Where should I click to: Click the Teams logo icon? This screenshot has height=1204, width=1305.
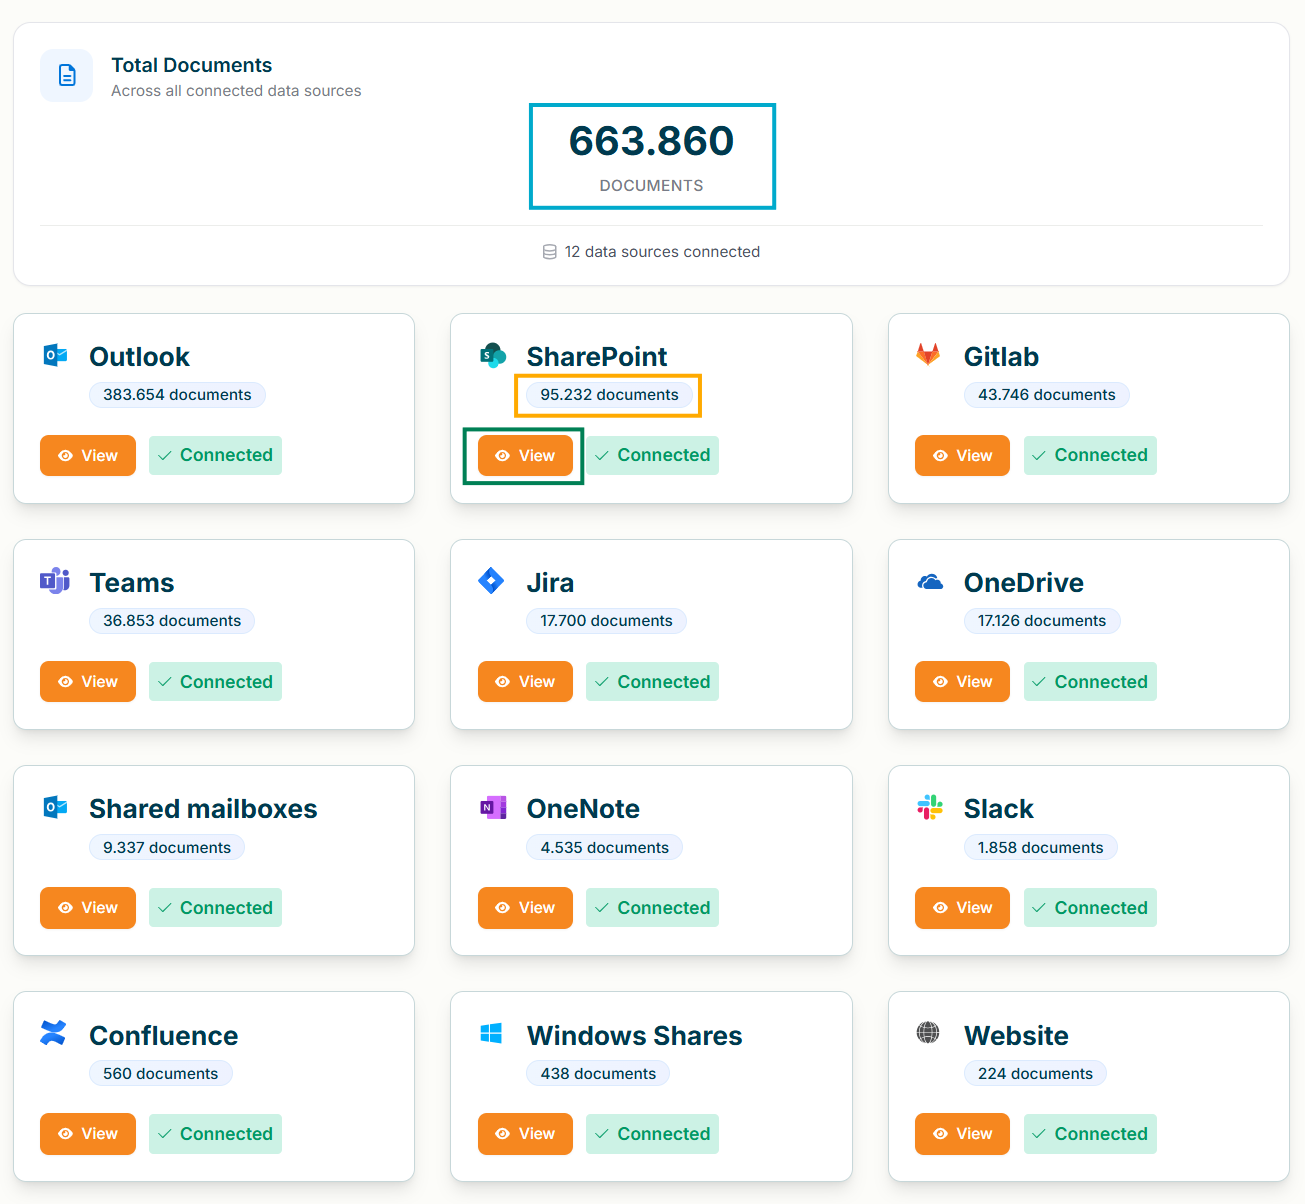[x=55, y=581]
